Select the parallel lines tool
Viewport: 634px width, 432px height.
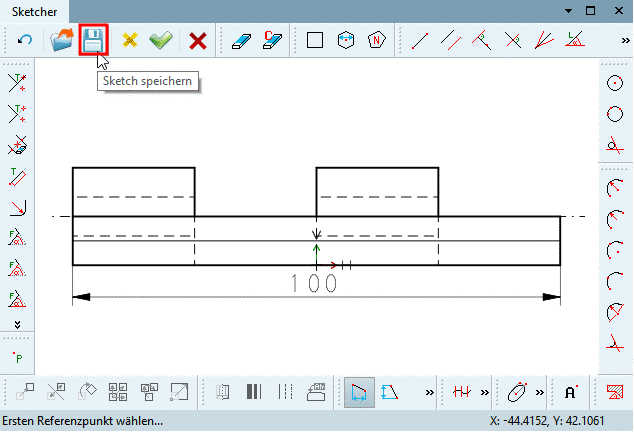451,40
